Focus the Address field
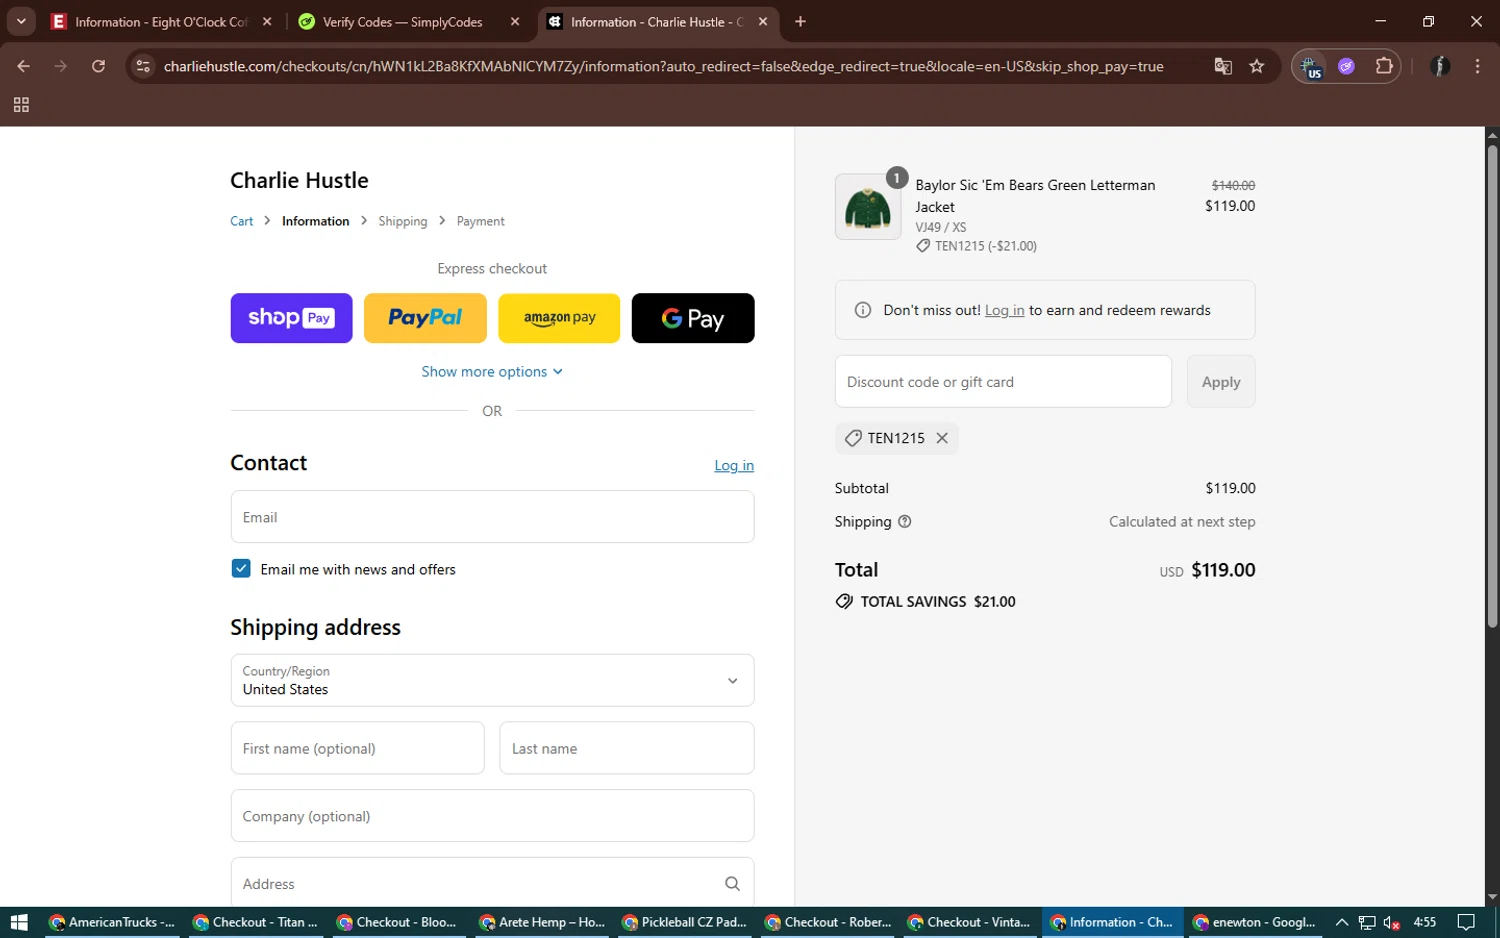 pyautogui.click(x=492, y=883)
